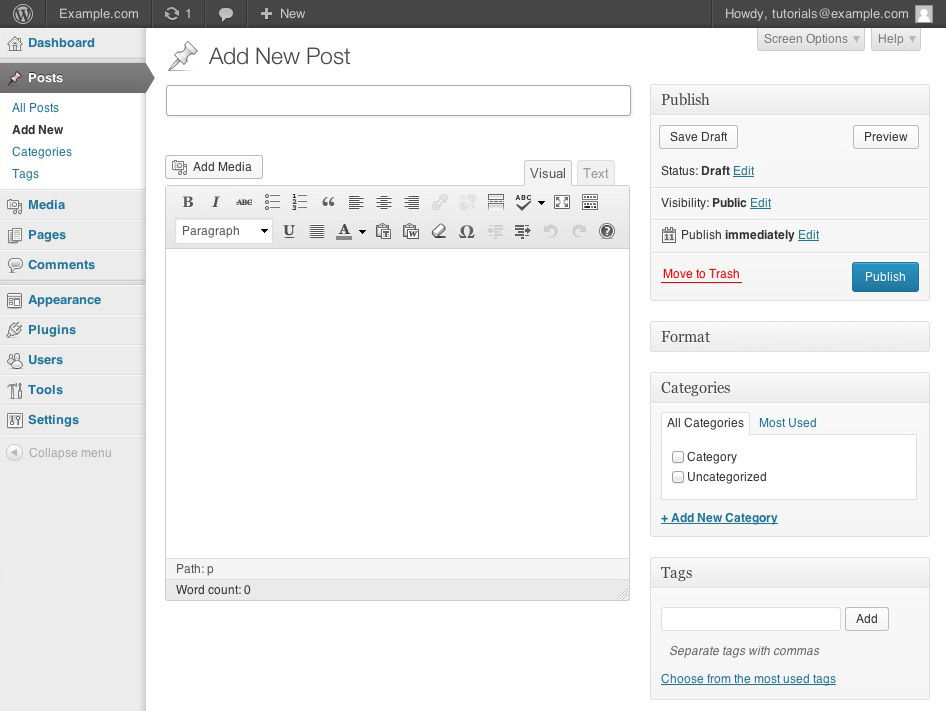Open the Most Used categories tab
946x711 pixels.
click(787, 423)
